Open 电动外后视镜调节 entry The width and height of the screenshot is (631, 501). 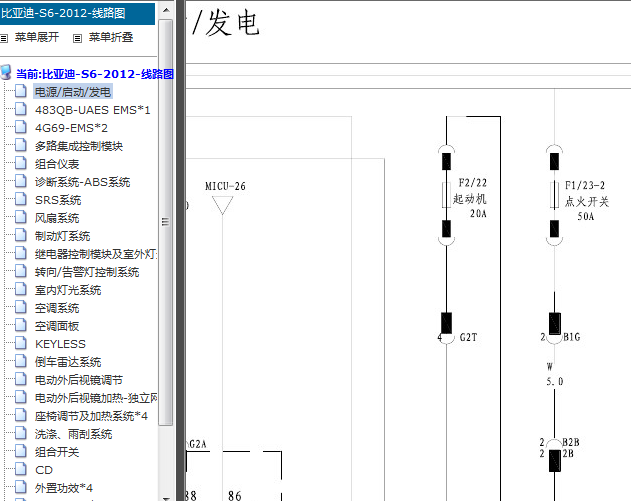[78, 380]
